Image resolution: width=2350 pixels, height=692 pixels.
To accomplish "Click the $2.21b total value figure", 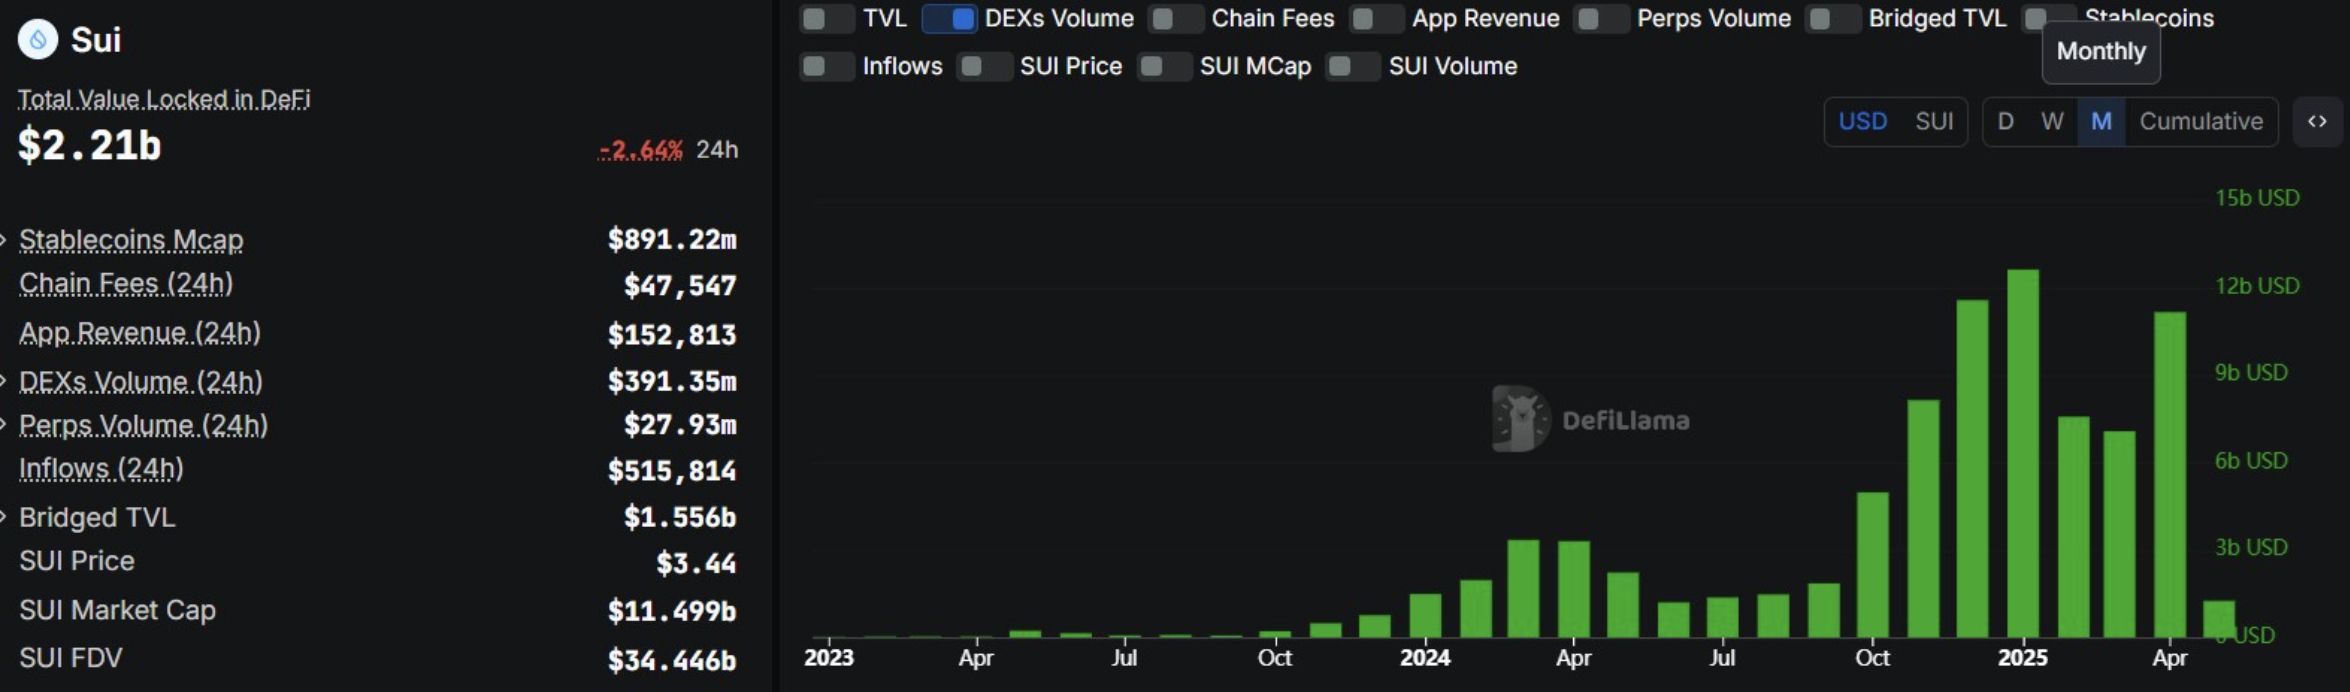I will 90,146.
